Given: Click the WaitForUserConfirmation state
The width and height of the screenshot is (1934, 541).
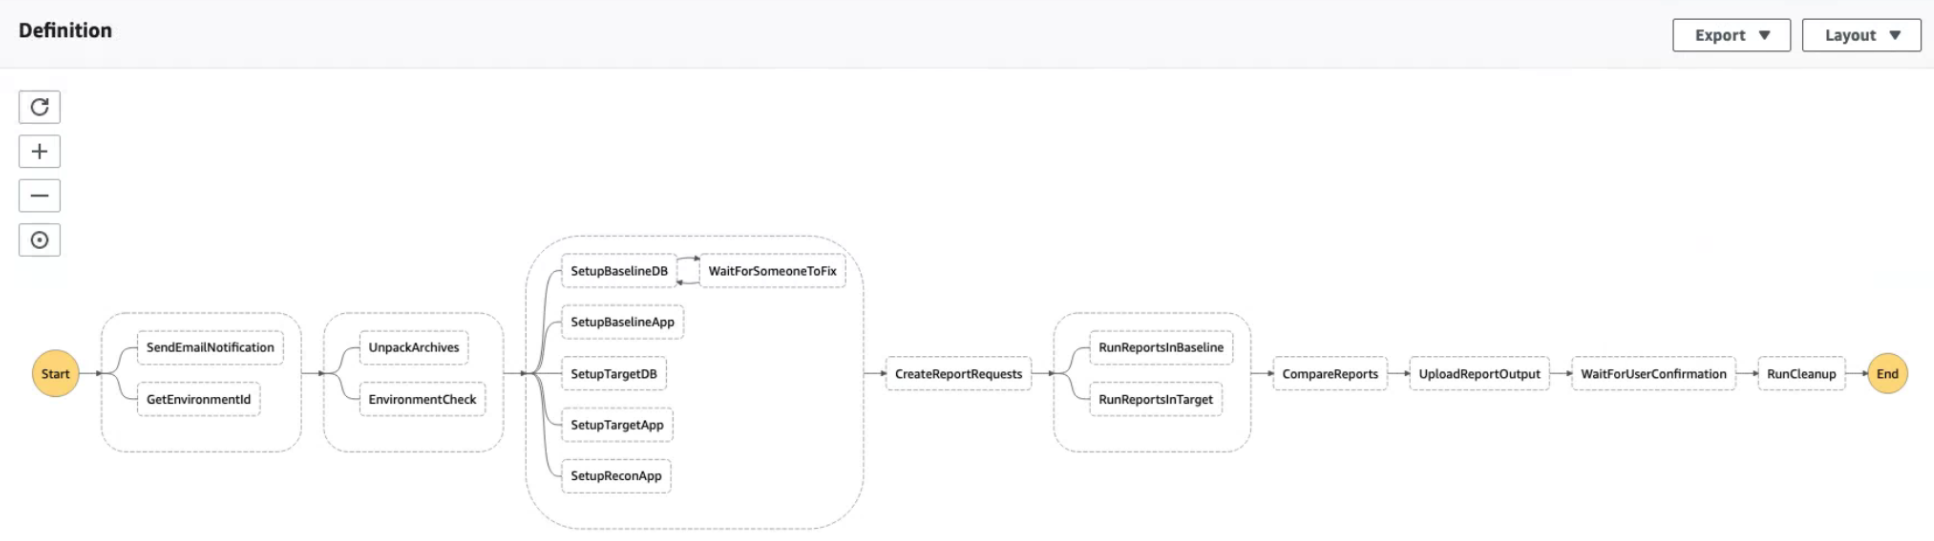Looking at the screenshot, I should tap(1653, 374).
